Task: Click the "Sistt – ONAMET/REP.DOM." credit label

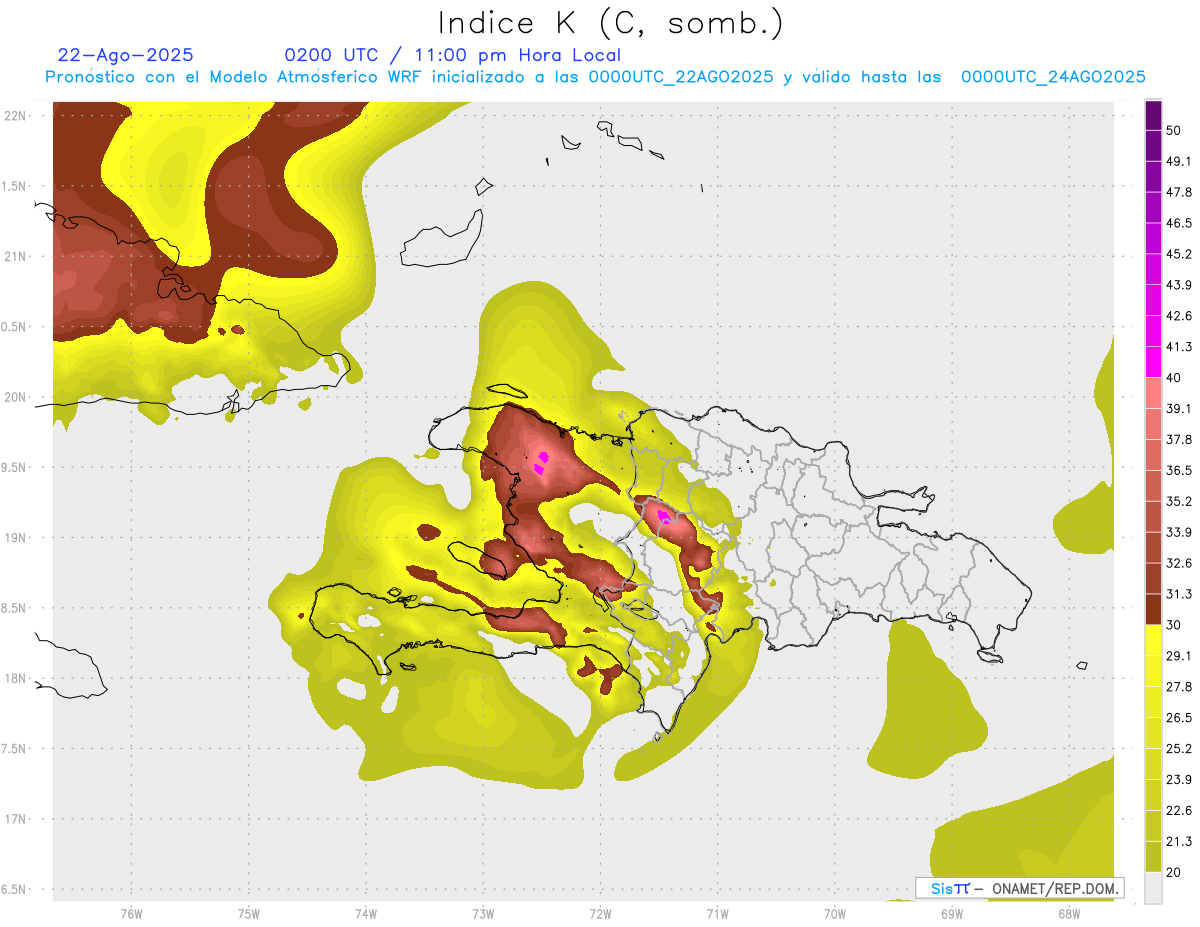Action: (x=1019, y=888)
